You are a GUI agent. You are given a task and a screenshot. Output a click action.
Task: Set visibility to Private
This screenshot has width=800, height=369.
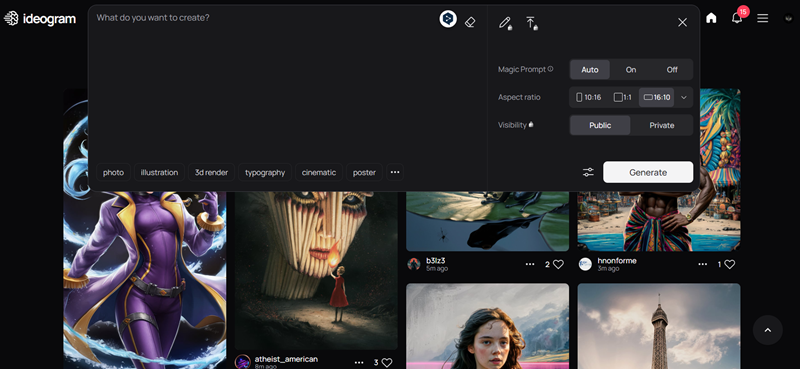[662, 125]
